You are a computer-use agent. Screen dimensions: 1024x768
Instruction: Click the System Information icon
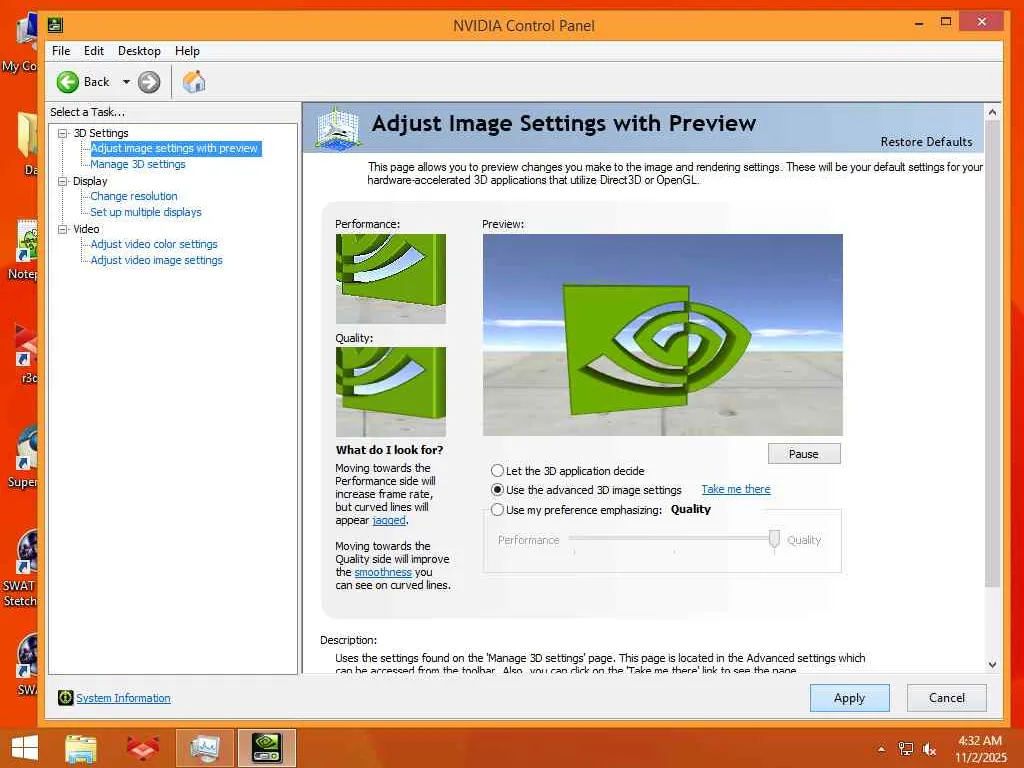pos(65,697)
